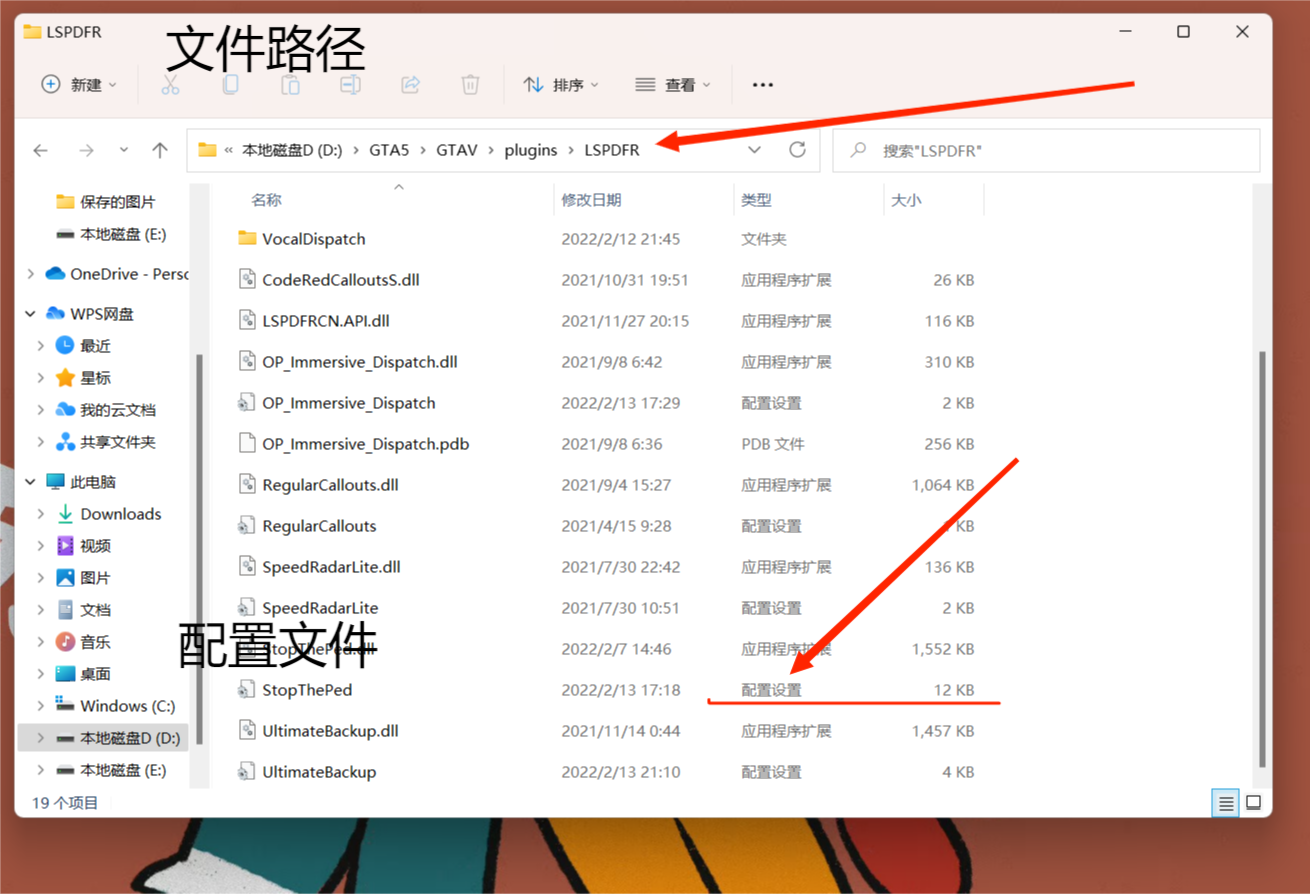Go back with the left arrow
Screen dimensions: 1311x894
coord(41,150)
